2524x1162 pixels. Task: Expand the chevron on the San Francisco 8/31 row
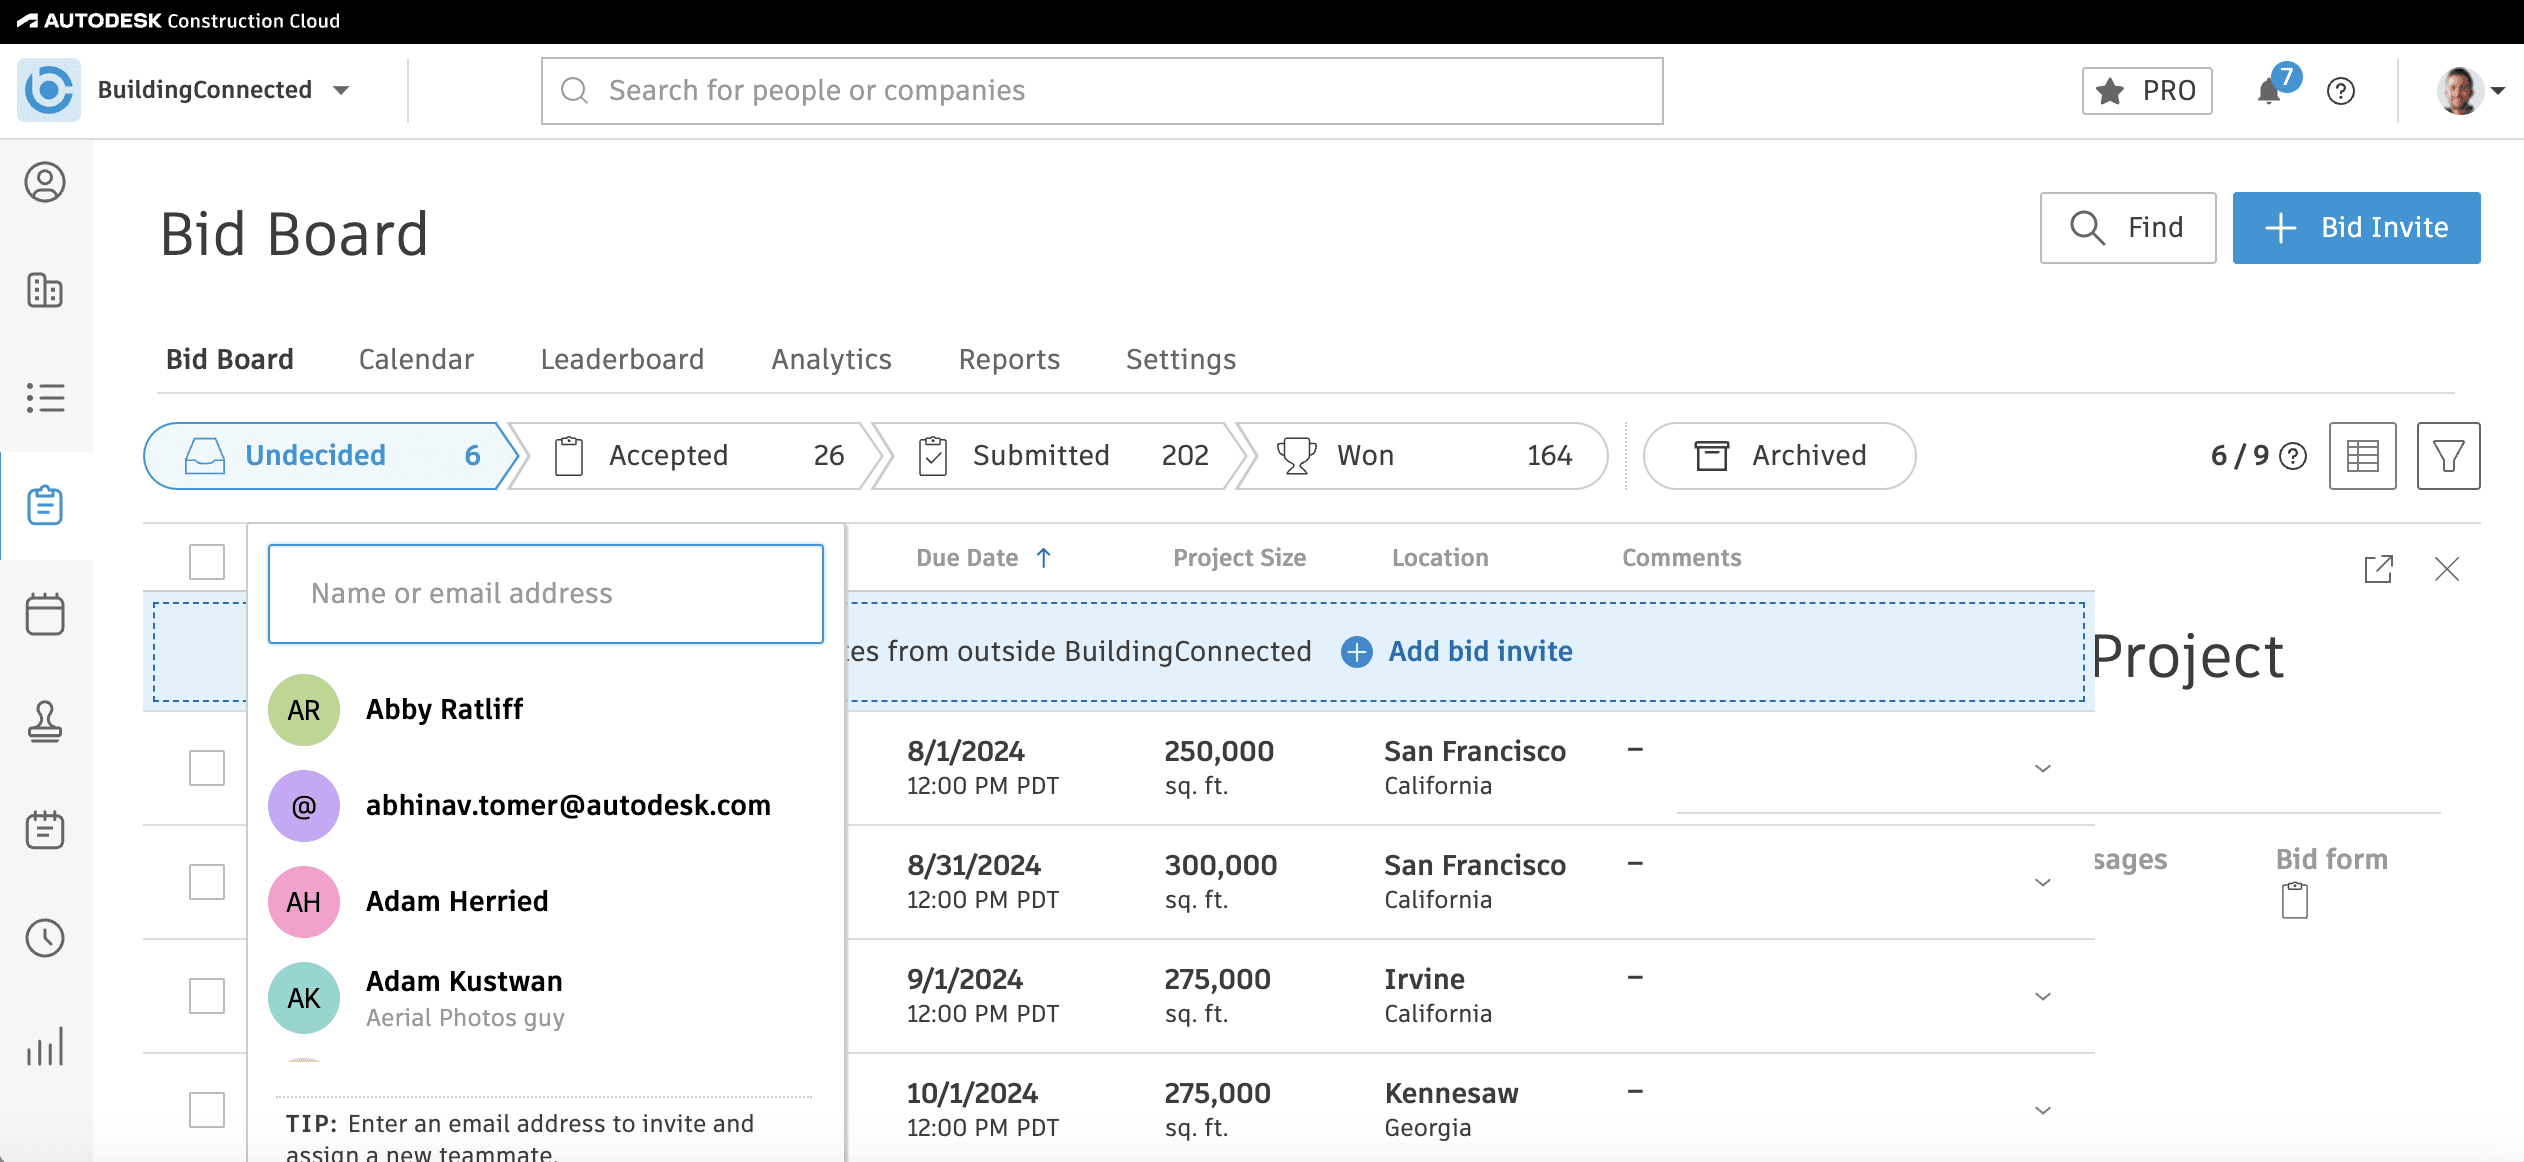tap(2042, 882)
